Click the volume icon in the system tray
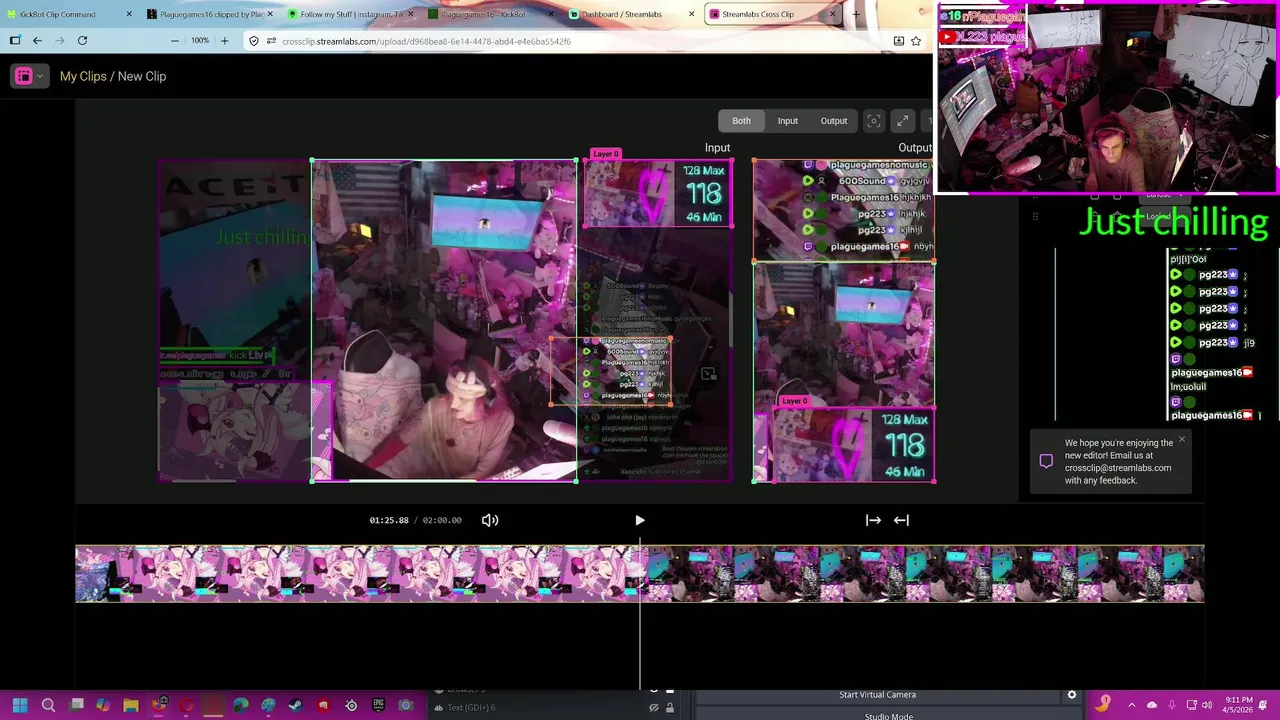The width and height of the screenshot is (1280, 720). point(1206,705)
